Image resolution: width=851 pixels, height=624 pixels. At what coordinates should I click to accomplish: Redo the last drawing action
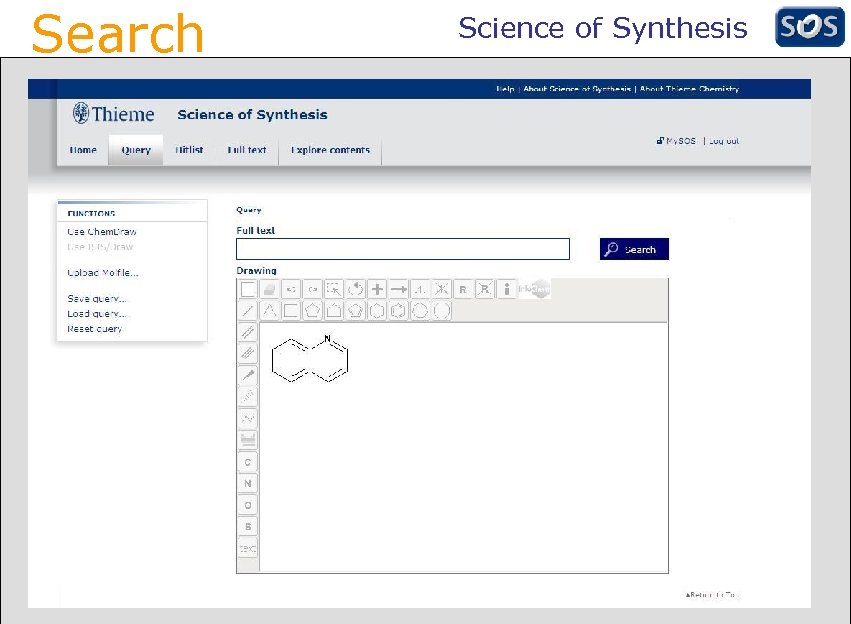(x=313, y=289)
